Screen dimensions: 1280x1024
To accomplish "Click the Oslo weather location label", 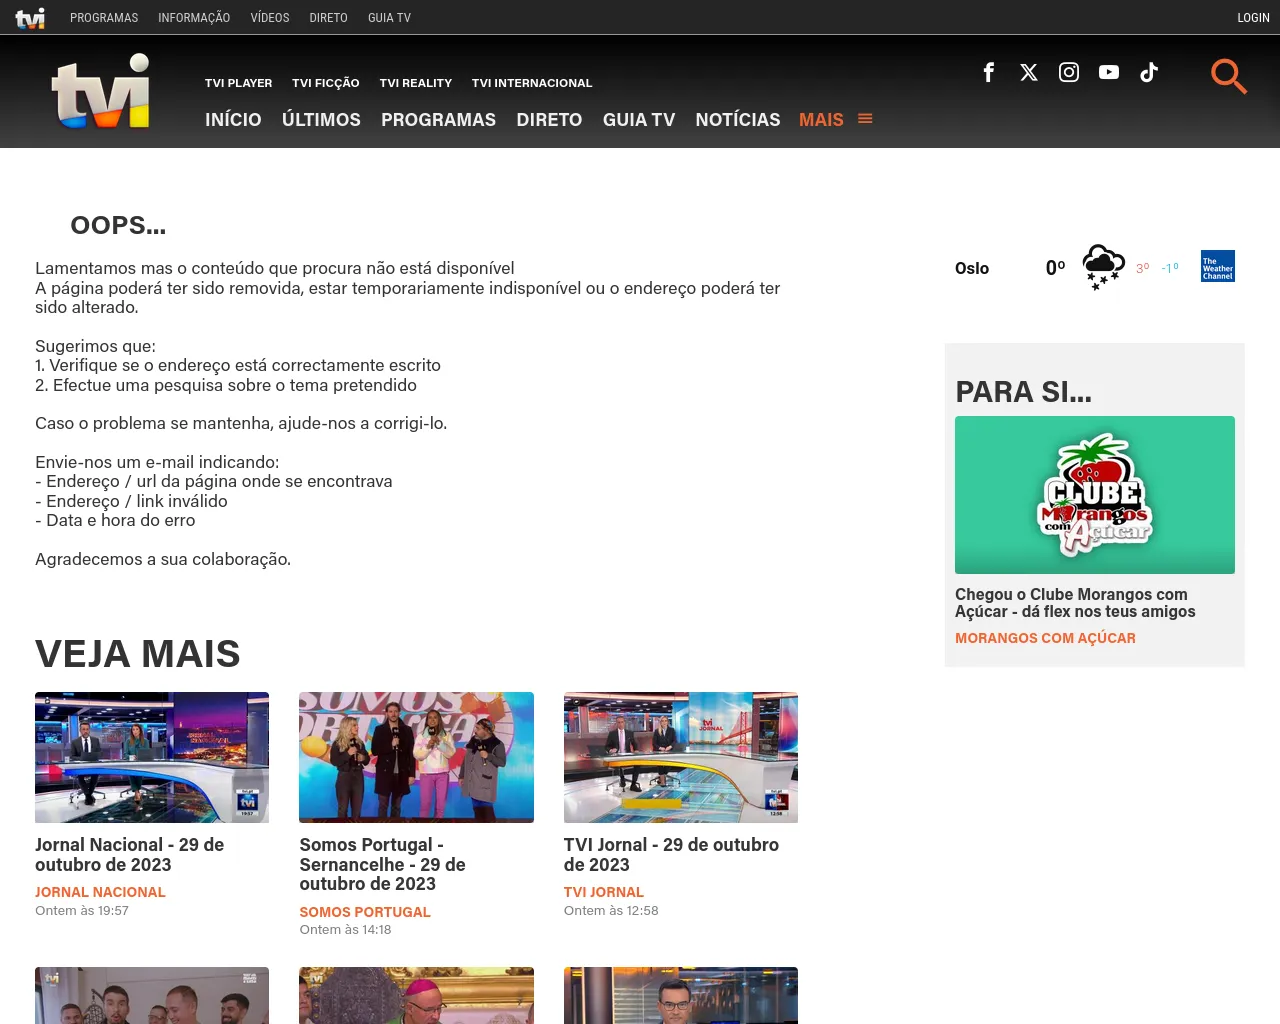I will coord(972,268).
